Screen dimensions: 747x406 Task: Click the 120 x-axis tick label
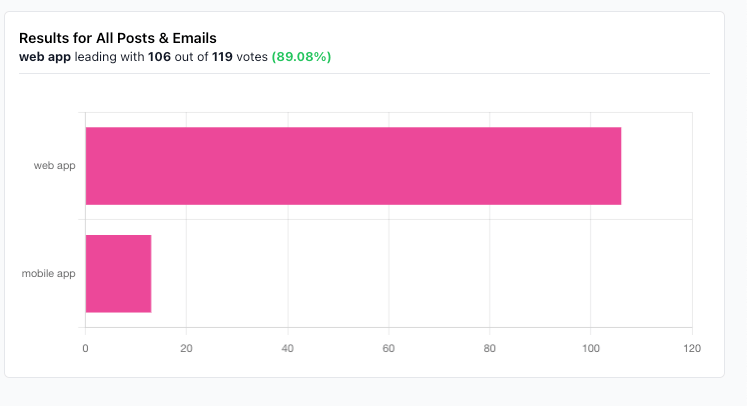(x=691, y=348)
